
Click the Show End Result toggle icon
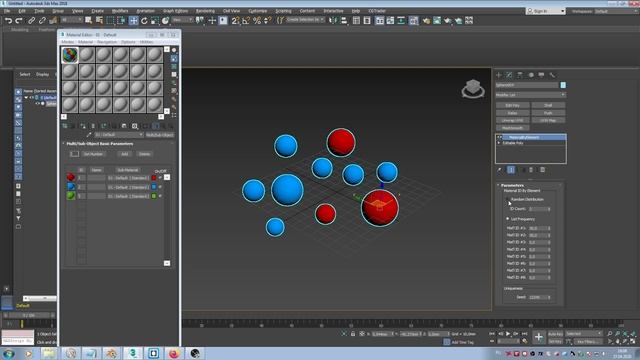tap(511, 170)
